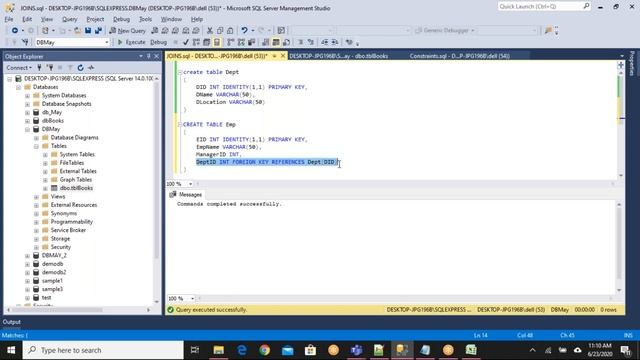
Task: Open the Connect dropdown in Object Explorer
Action: coord(19,68)
